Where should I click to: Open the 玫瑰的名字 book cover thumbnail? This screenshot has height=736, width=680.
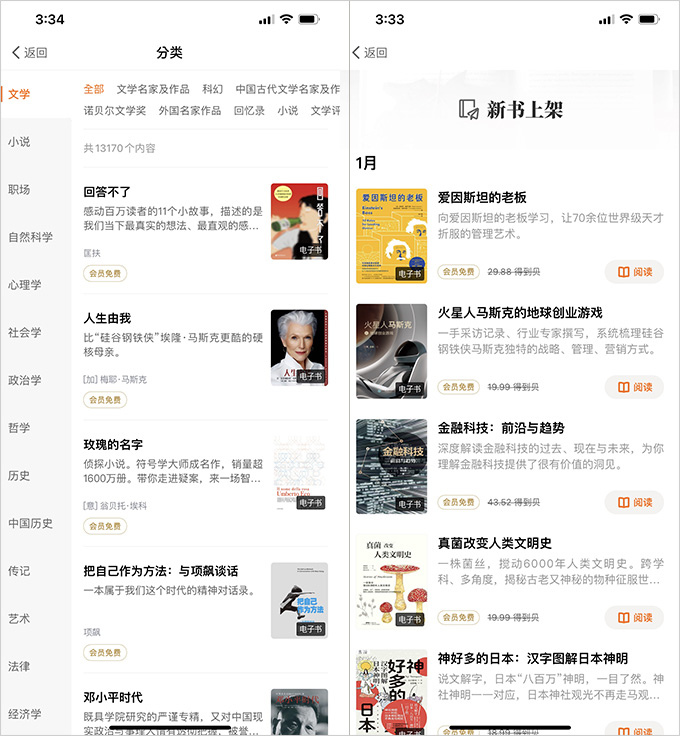click(299, 474)
